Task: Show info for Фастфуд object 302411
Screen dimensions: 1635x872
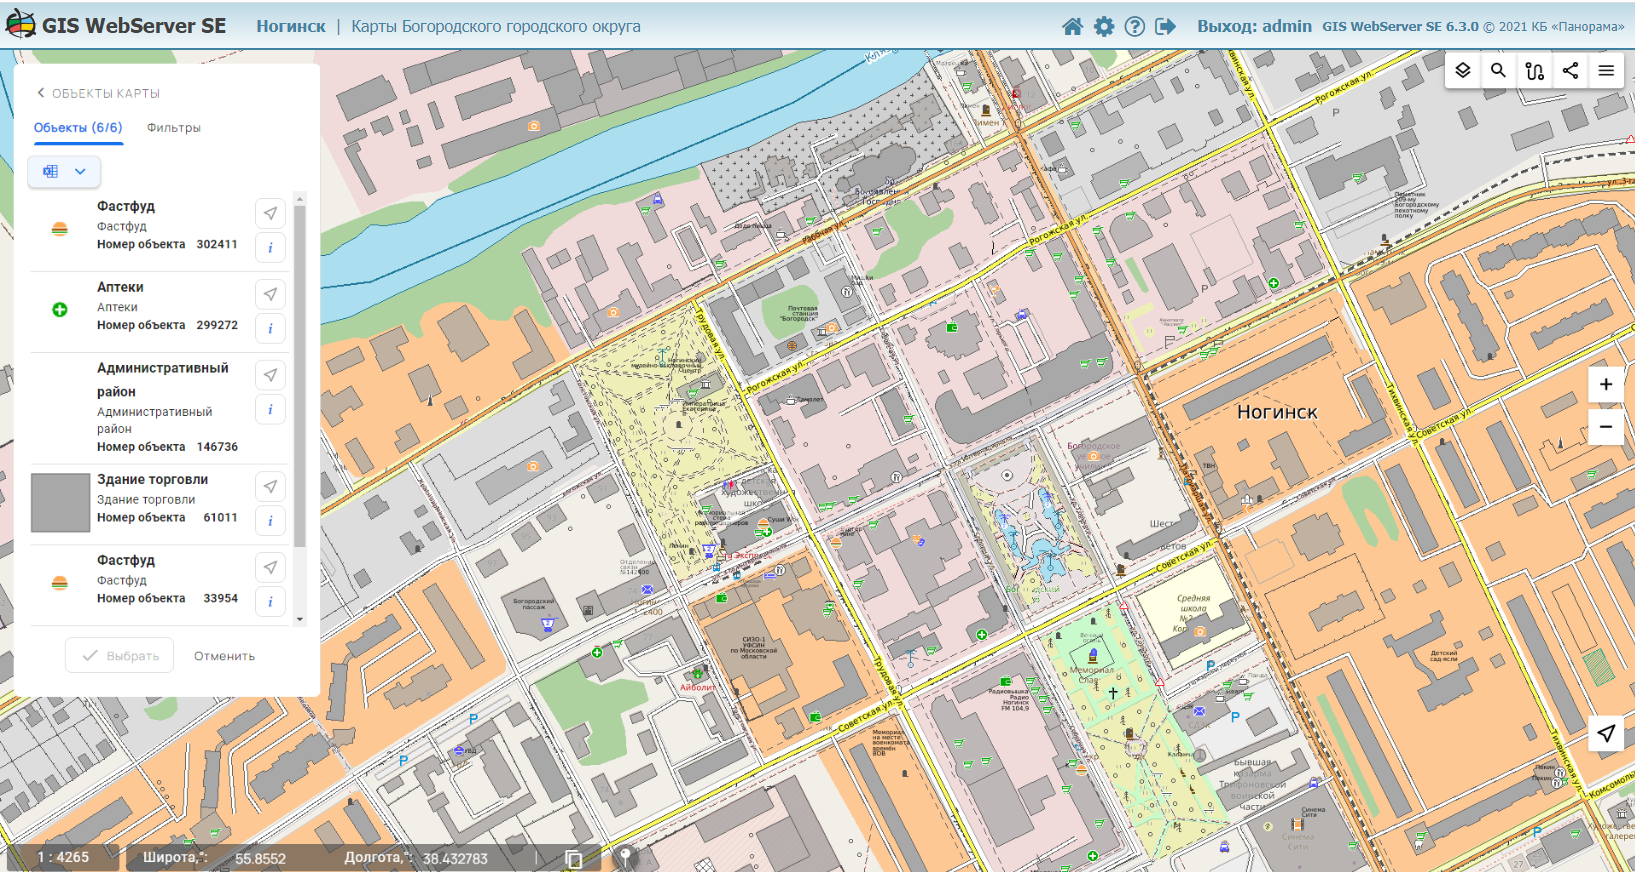Action: [270, 247]
